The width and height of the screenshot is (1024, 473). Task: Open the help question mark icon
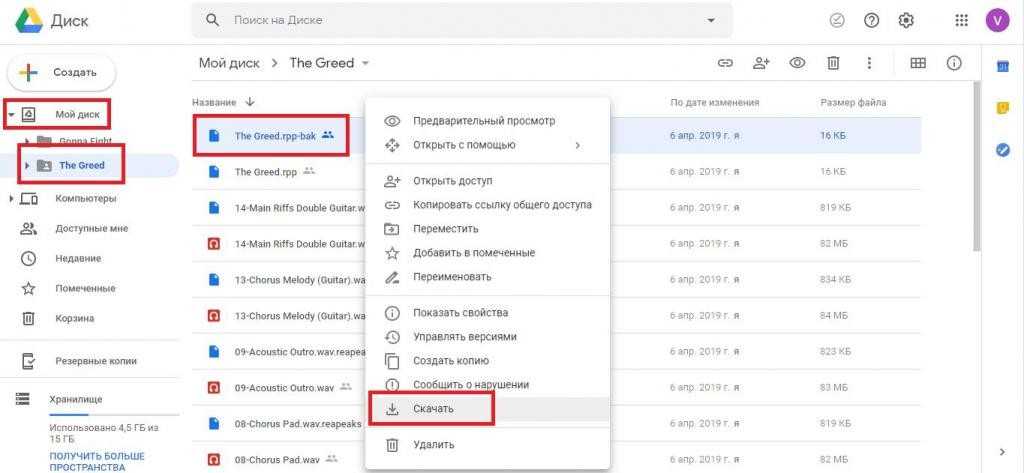pyautogui.click(x=871, y=20)
